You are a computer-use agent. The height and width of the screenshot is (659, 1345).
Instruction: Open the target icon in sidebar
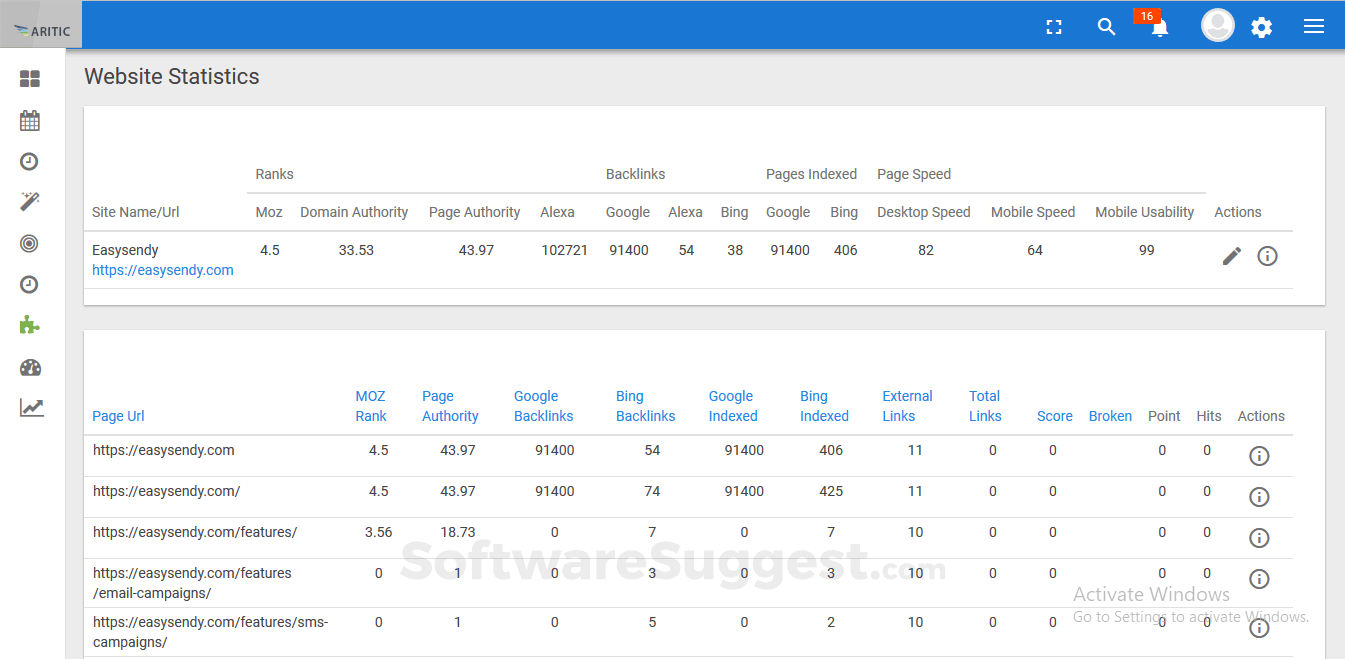(x=30, y=244)
